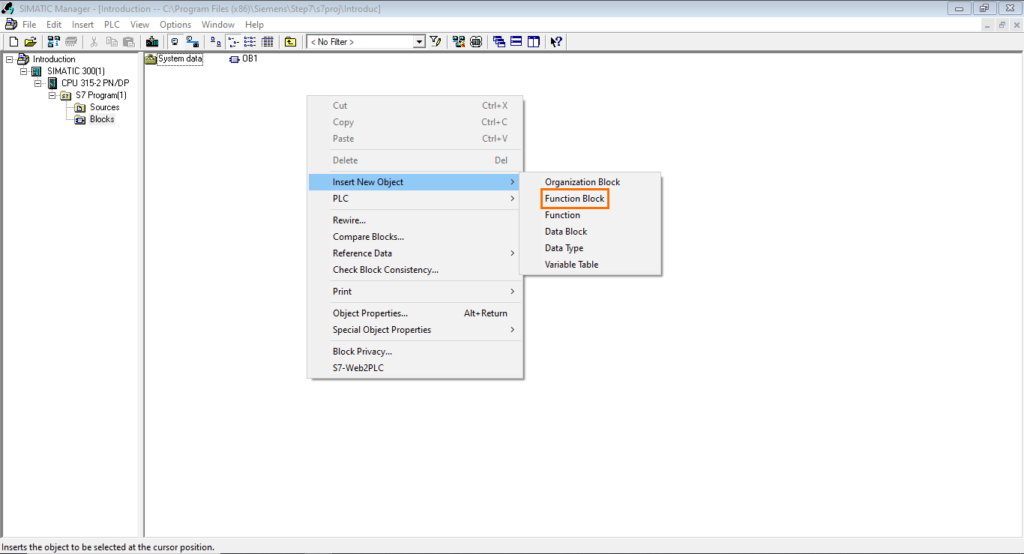Select CPU 315-2 PN/DP in tree
This screenshot has width=1024, height=554.
(95, 83)
